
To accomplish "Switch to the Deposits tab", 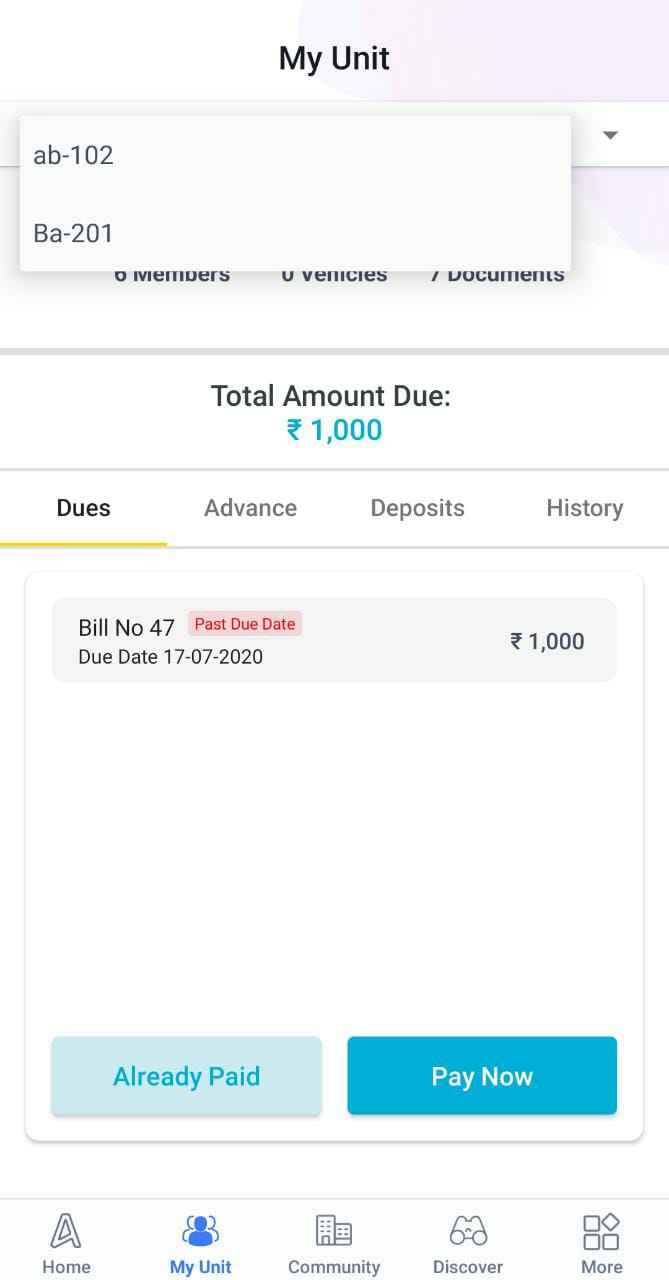I will coord(417,508).
